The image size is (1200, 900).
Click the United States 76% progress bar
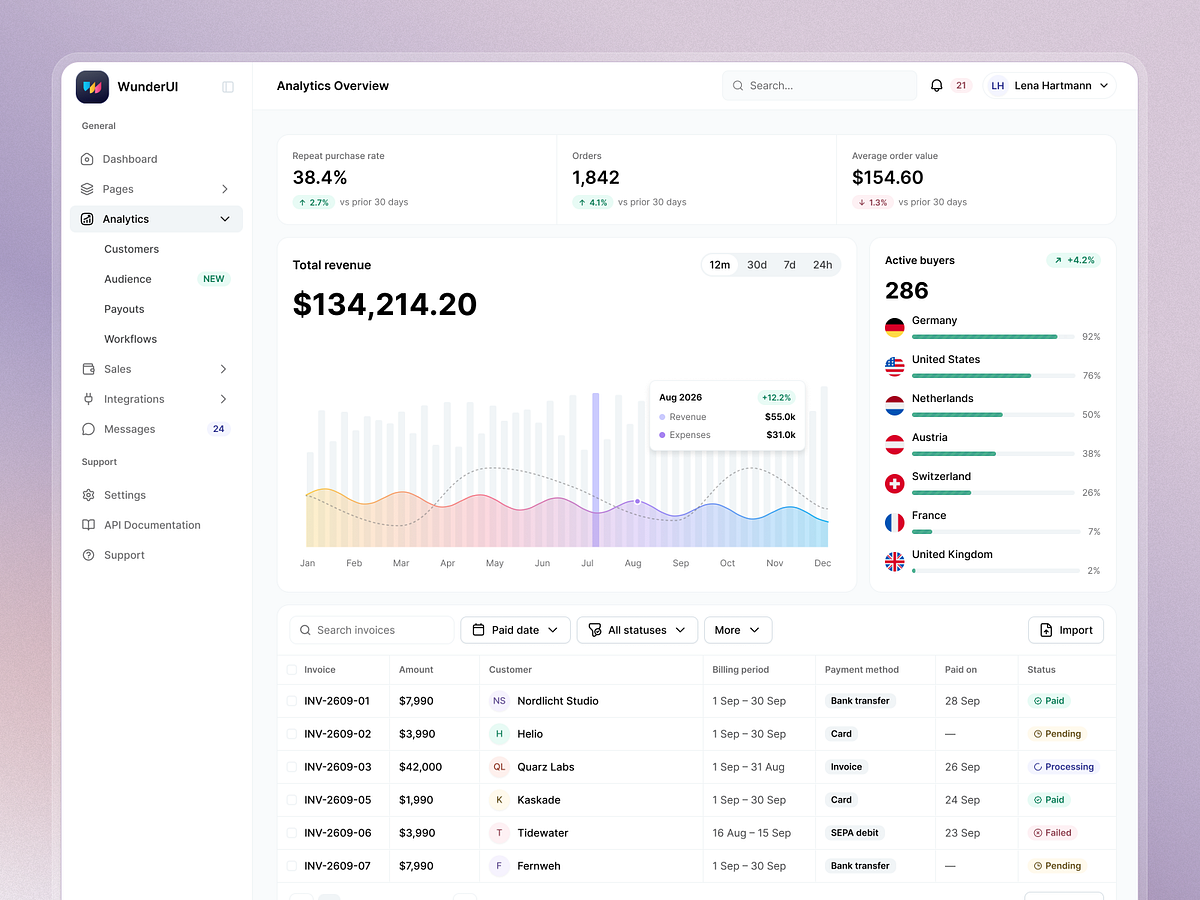click(x=993, y=376)
